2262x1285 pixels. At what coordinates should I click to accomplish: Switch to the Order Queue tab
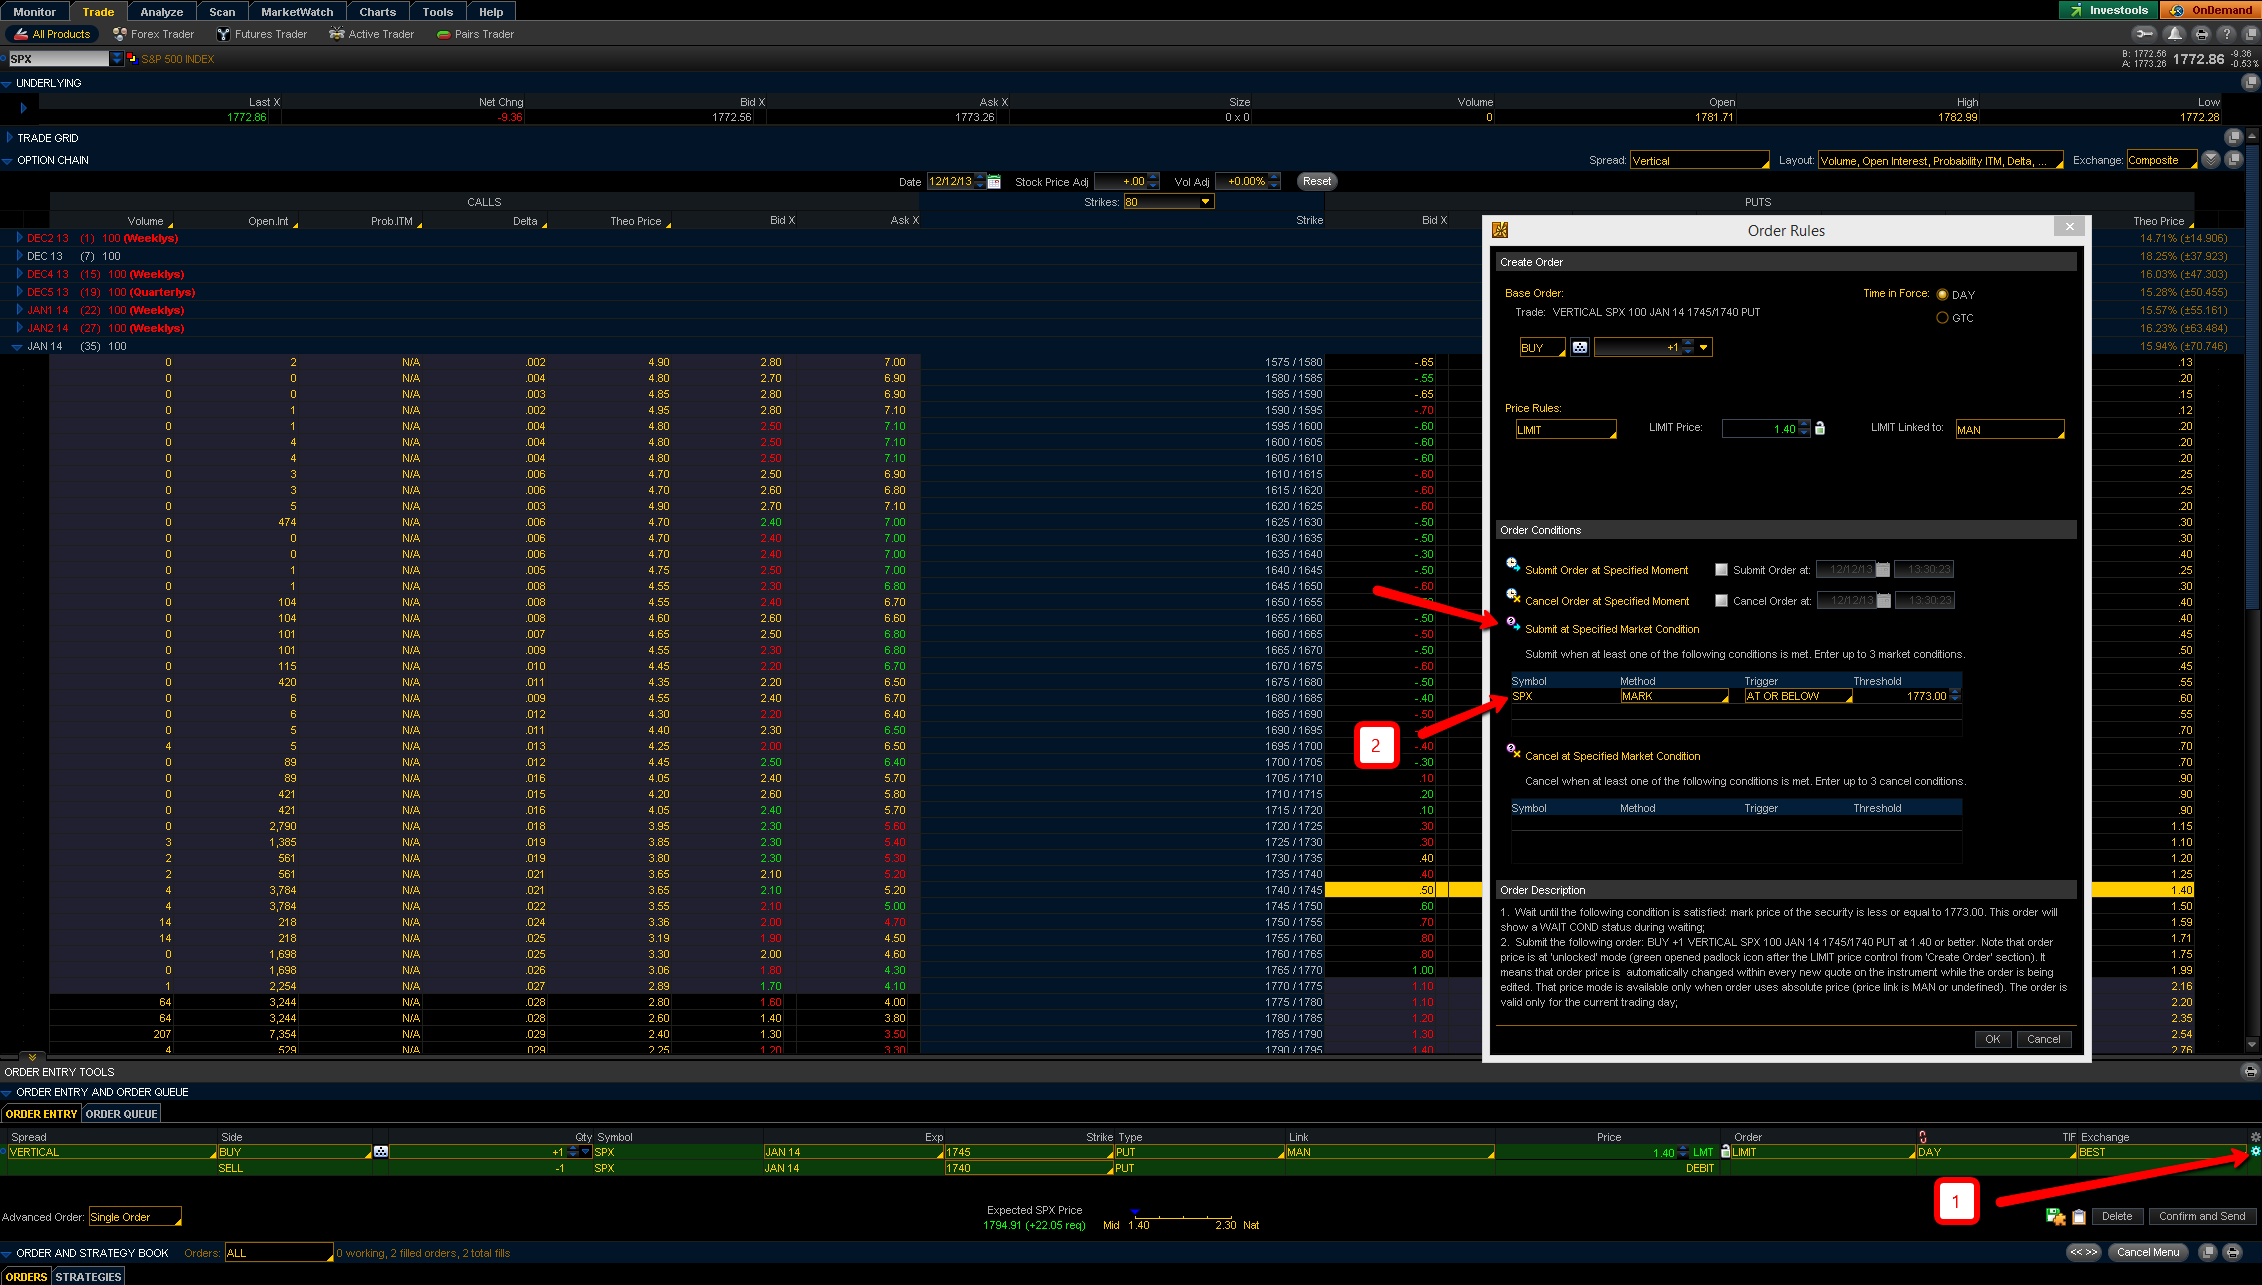122,1114
